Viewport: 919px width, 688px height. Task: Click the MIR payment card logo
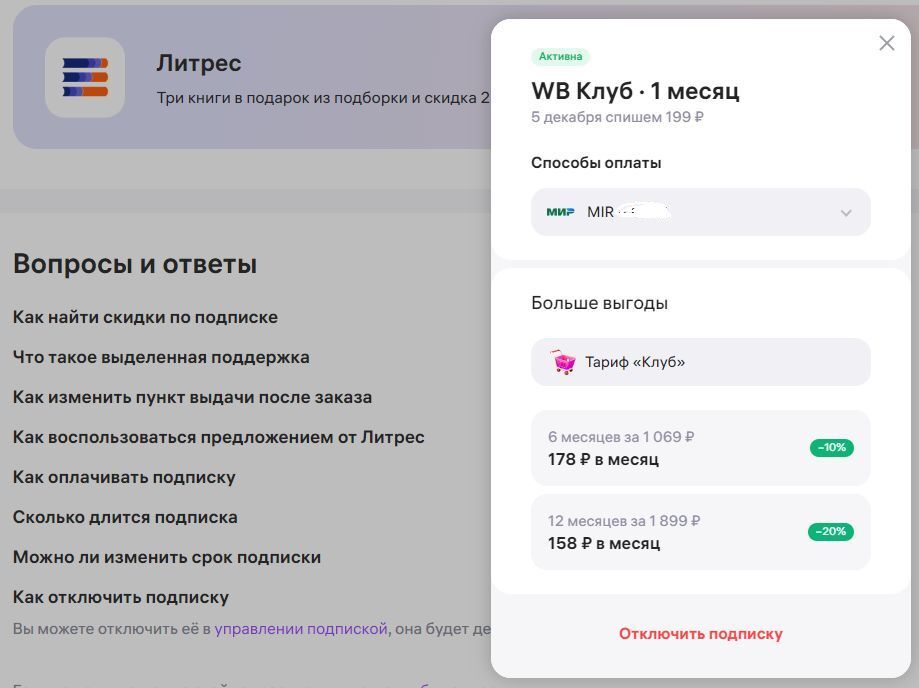coord(560,212)
